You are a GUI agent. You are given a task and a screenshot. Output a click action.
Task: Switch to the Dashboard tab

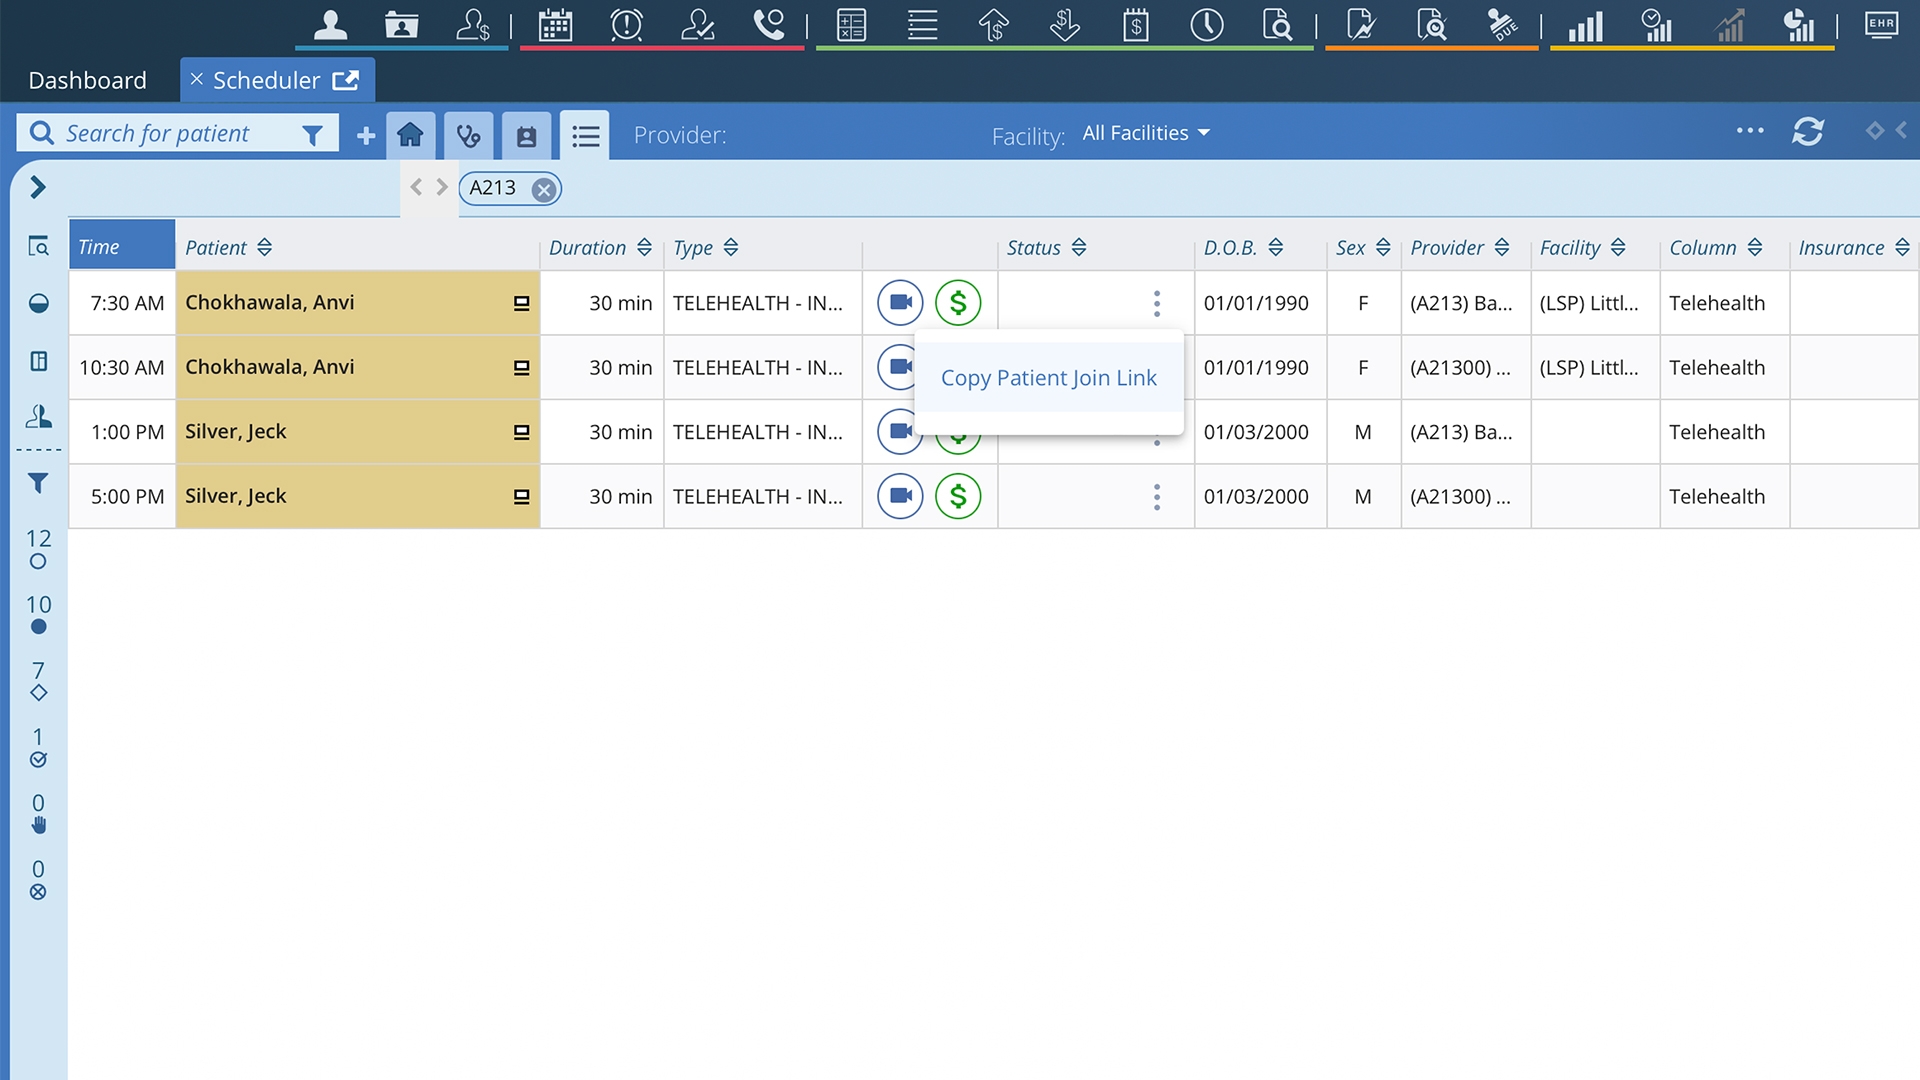coord(87,80)
